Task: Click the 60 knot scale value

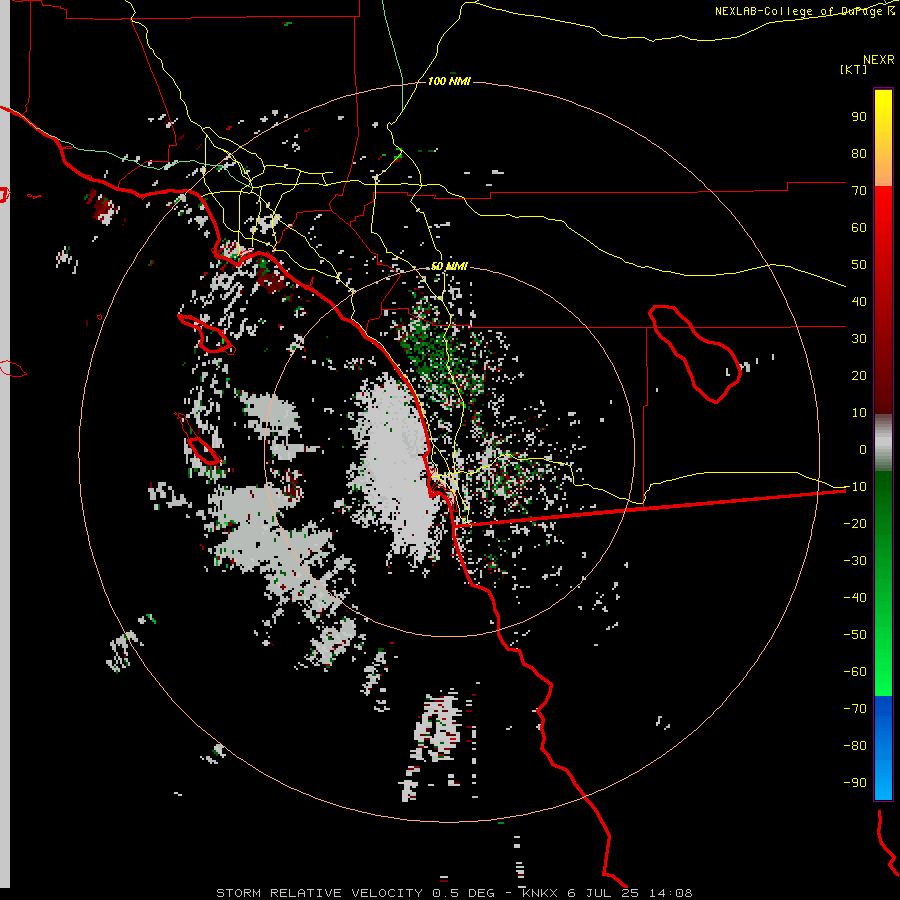Action: [x=859, y=228]
